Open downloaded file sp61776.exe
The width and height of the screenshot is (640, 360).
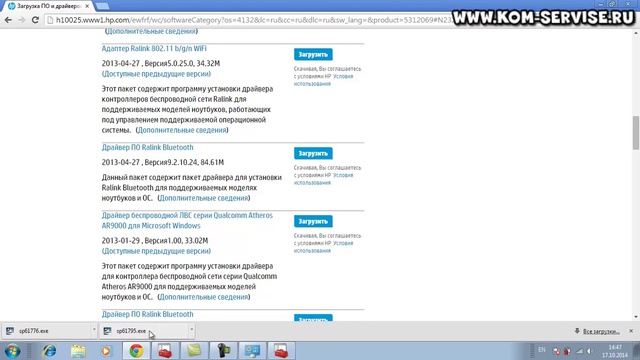tap(47, 331)
